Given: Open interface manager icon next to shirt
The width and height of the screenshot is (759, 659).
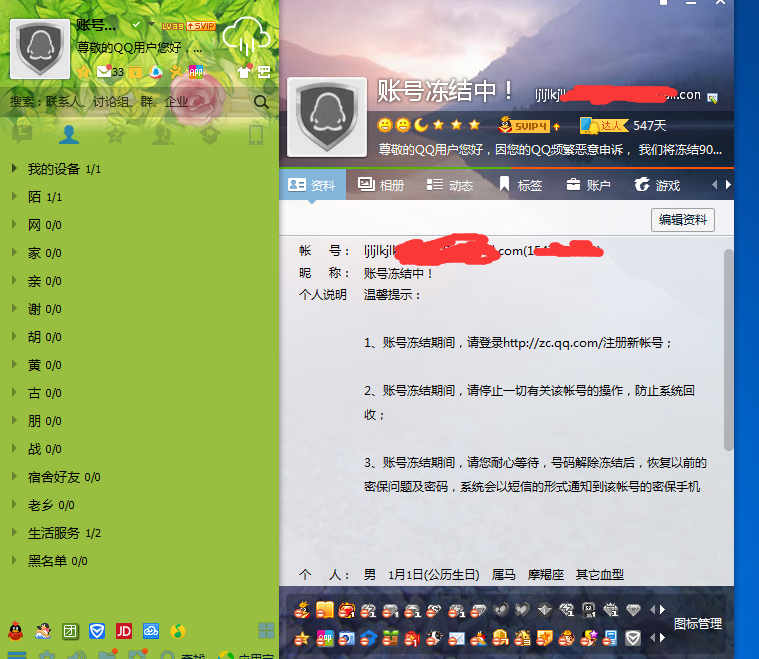Looking at the screenshot, I should pos(264,72).
